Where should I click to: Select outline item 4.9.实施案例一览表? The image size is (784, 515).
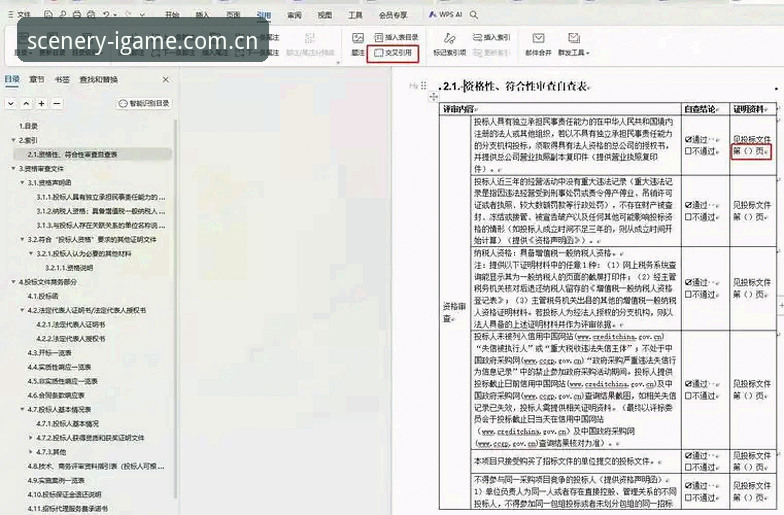tap(56, 480)
